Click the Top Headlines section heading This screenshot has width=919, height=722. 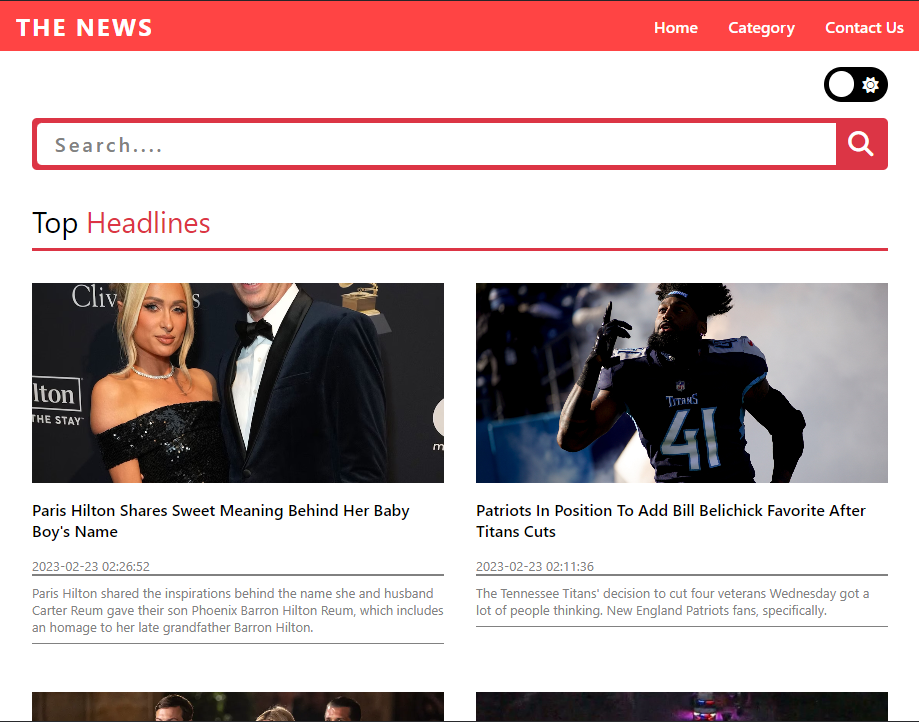(x=121, y=223)
